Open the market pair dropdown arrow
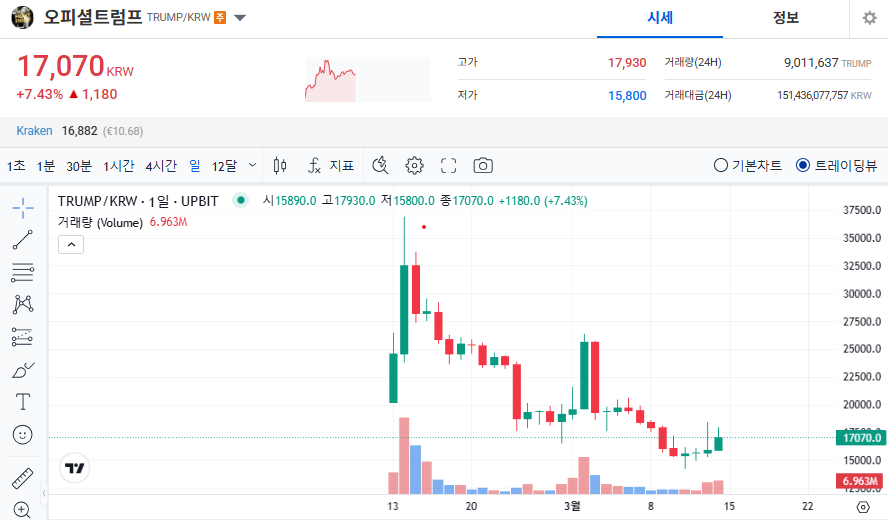888x520 pixels. [240, 18]
